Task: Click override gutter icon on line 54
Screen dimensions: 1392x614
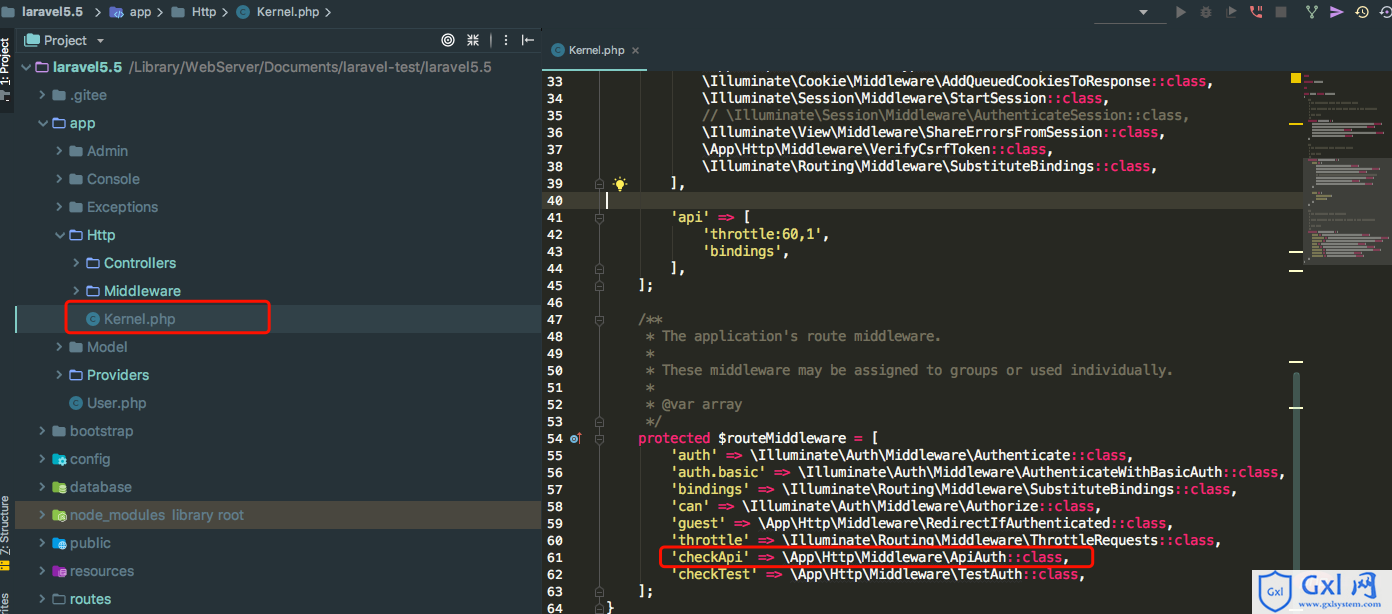Action: pyautogui.click(x=575, y=438)
